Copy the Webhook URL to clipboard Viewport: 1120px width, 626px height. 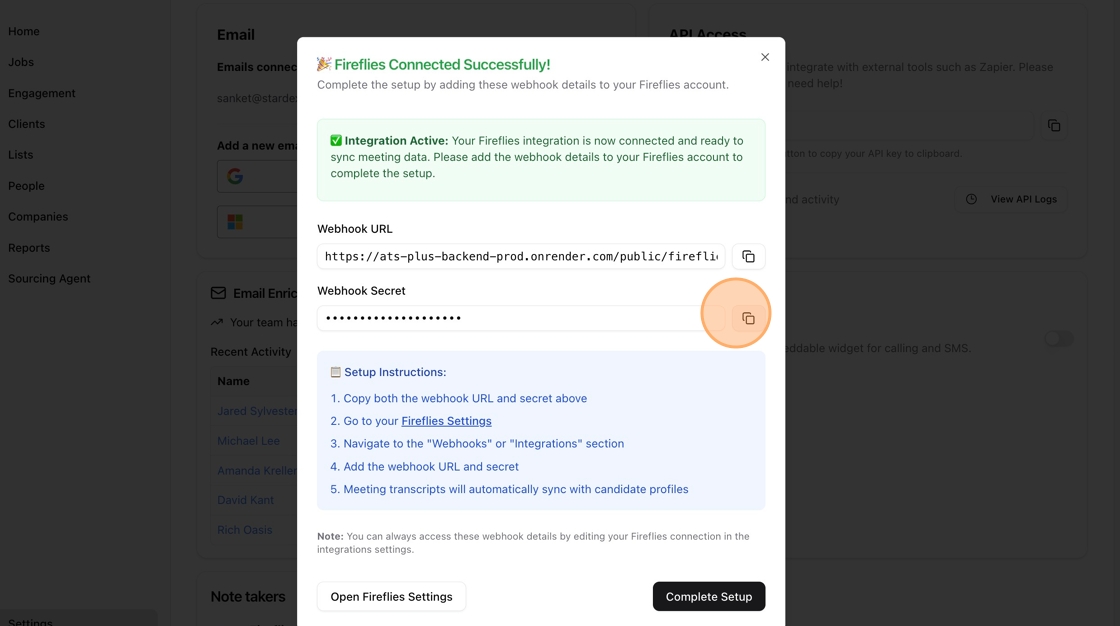pyautogui.click(x=748, y=257)
